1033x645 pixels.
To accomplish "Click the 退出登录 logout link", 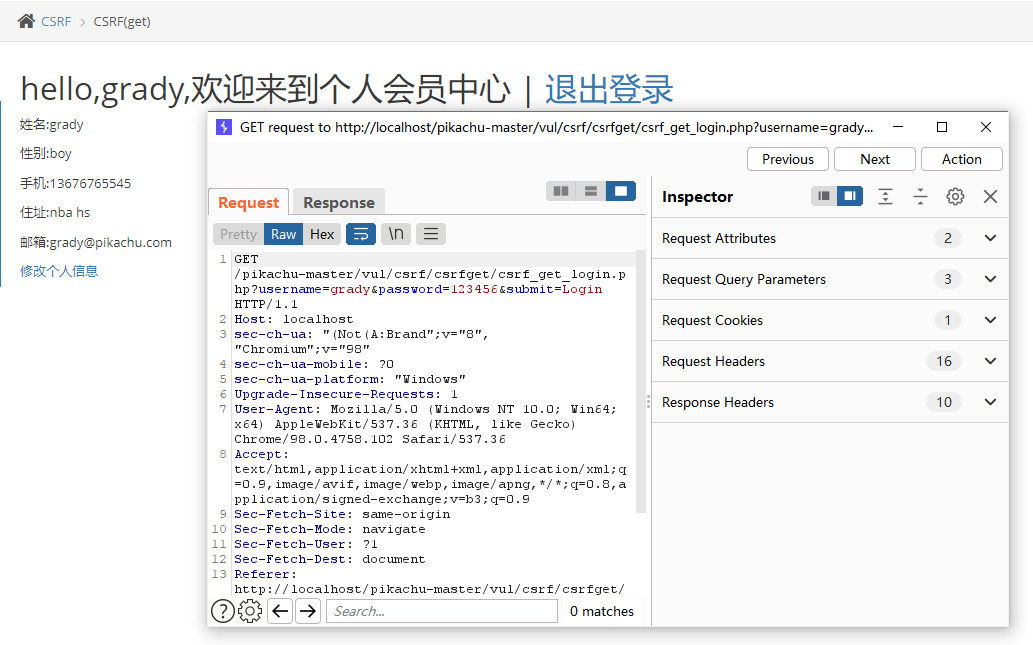I will tap(609, 90).
